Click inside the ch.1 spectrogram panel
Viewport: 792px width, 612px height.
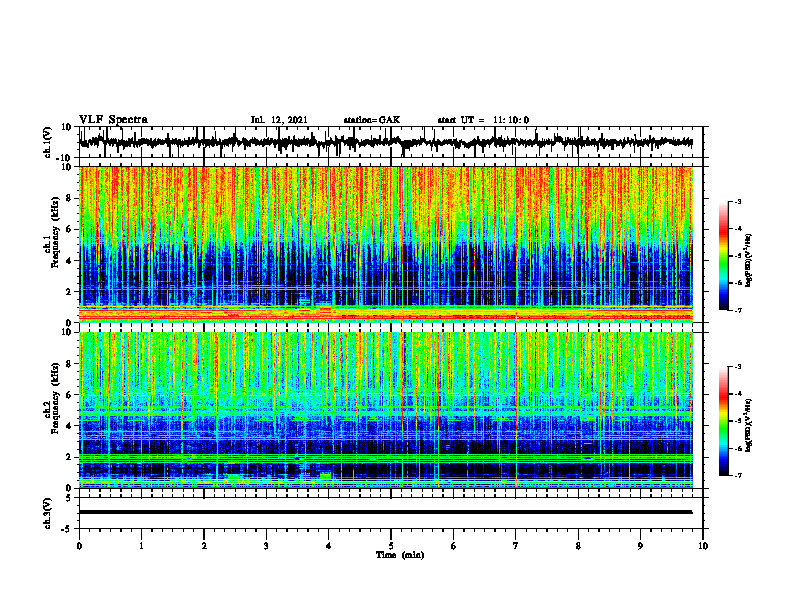(386, 244)
